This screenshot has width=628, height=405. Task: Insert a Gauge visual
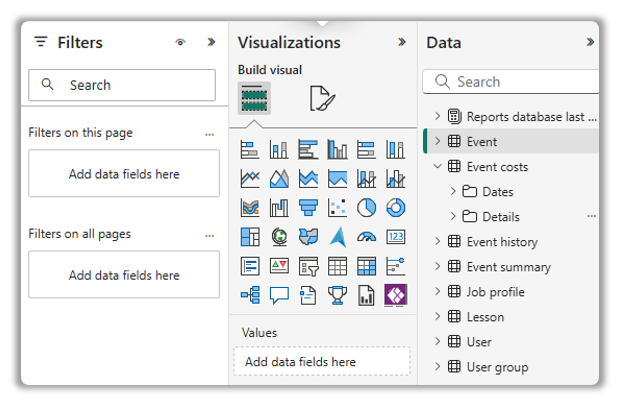pyautogui.click(x=366, y=237)
